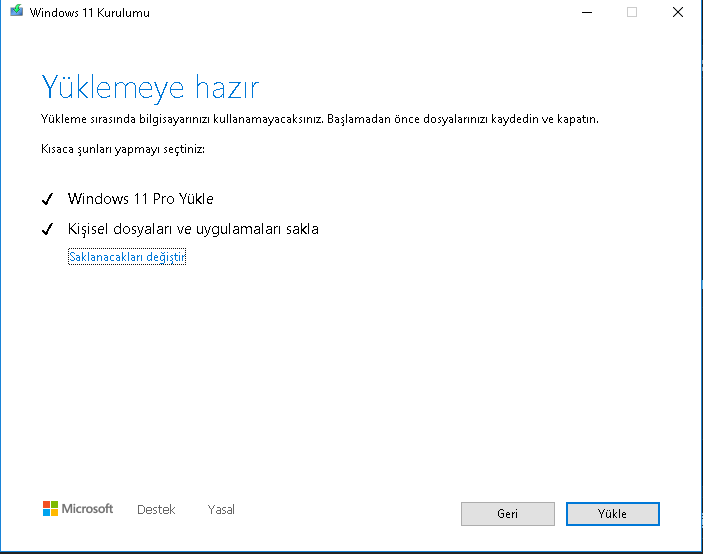703x554 pixels.
Task: Close the Windows 11 Kurulumu window
Action: click(678, 12)
